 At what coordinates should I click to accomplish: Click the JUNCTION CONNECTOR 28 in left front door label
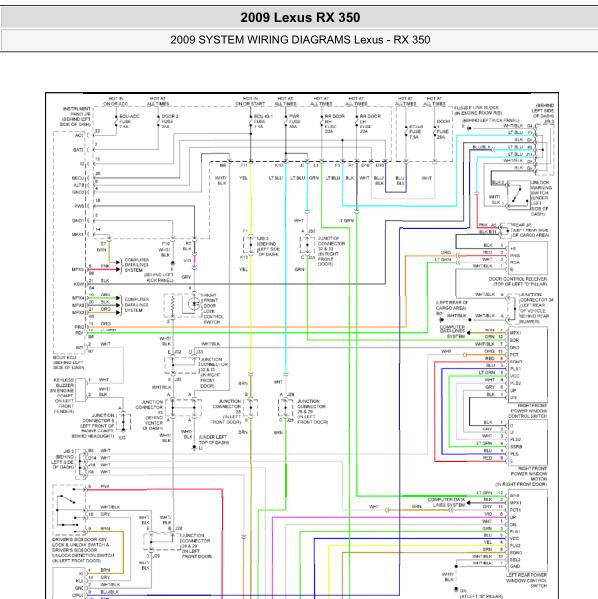pos(227,411)
